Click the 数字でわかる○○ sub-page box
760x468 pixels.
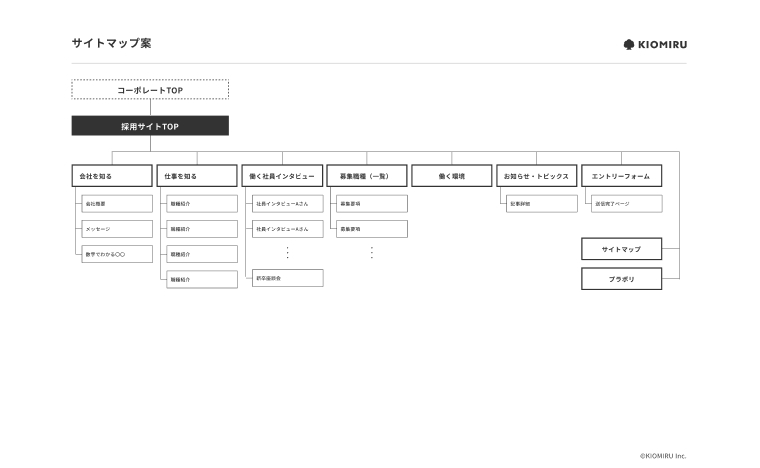click(x=117, y=254)
